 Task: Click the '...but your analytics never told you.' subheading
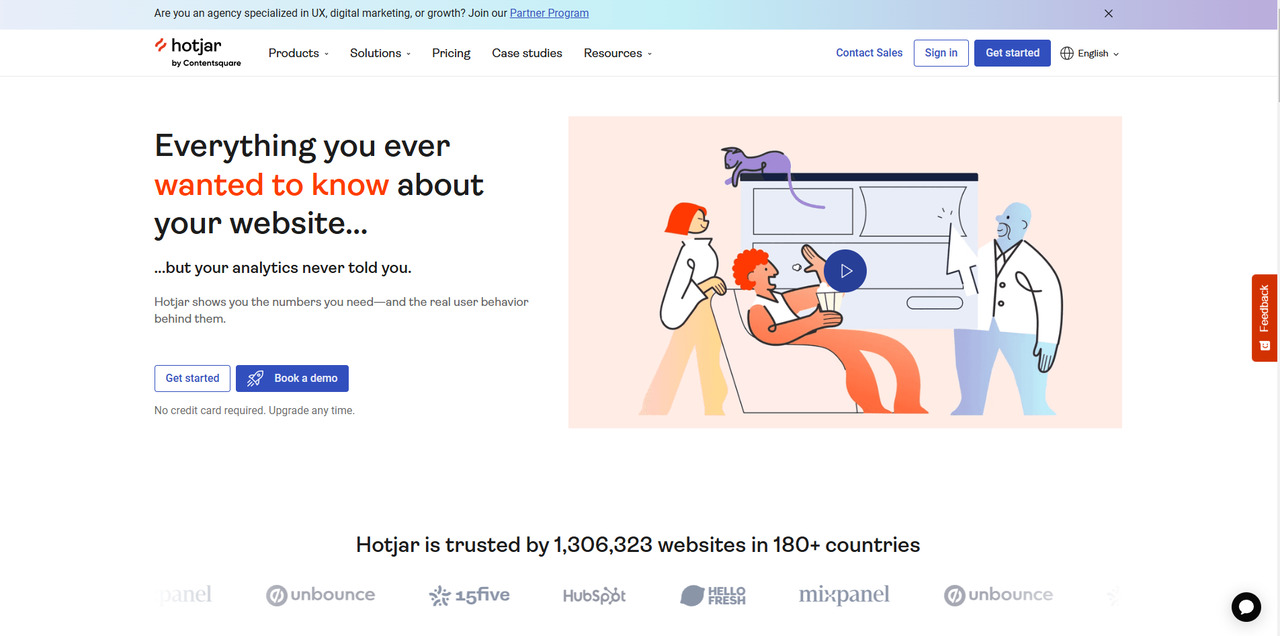click(x=283, y=268)
